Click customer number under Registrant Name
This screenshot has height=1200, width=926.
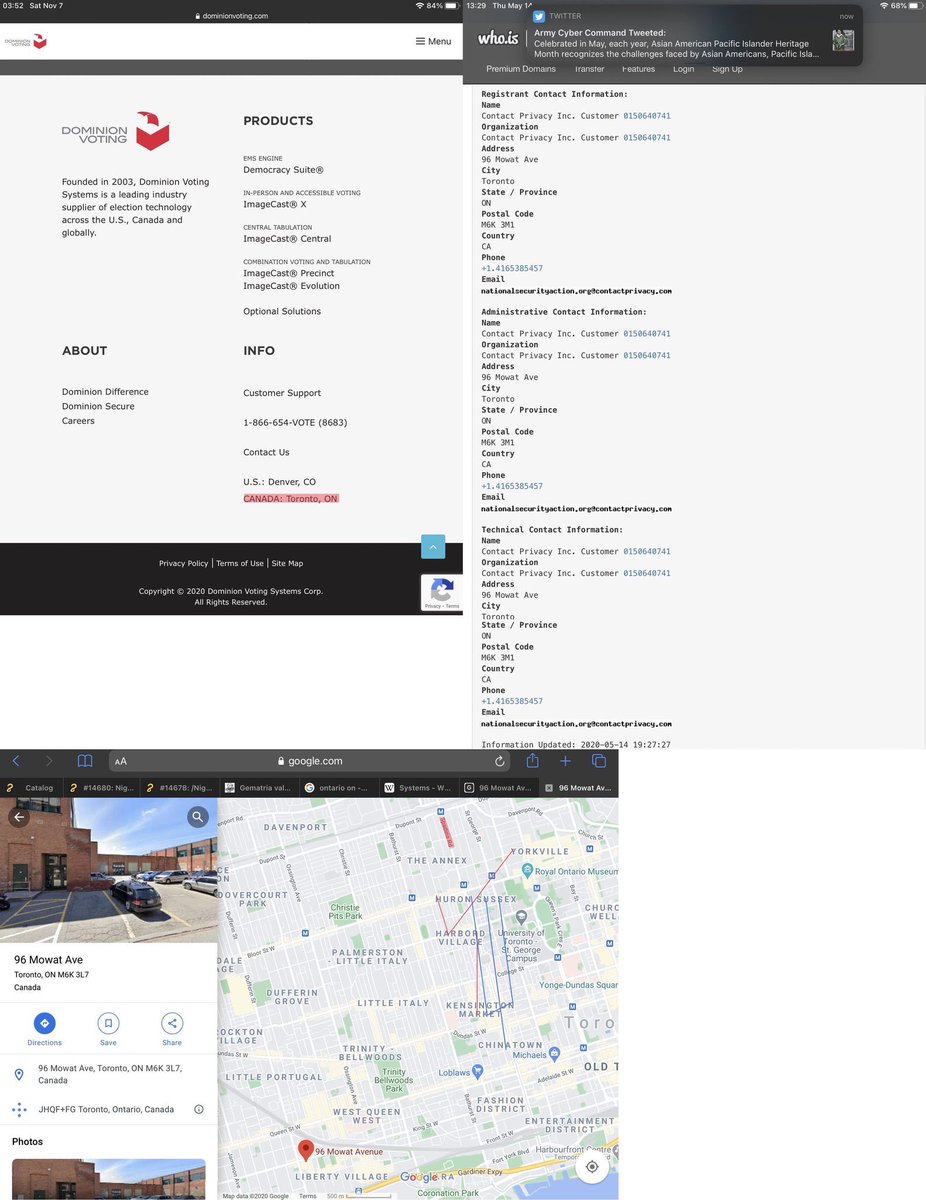coord(647,116)
